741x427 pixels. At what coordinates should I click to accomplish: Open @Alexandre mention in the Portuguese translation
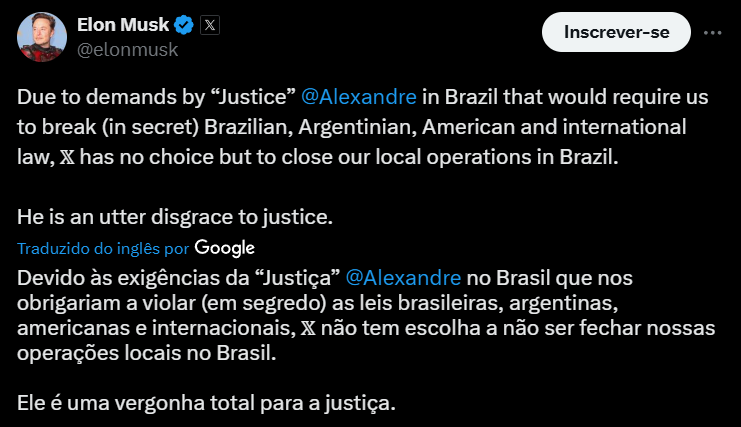click(x=403, y=276)
